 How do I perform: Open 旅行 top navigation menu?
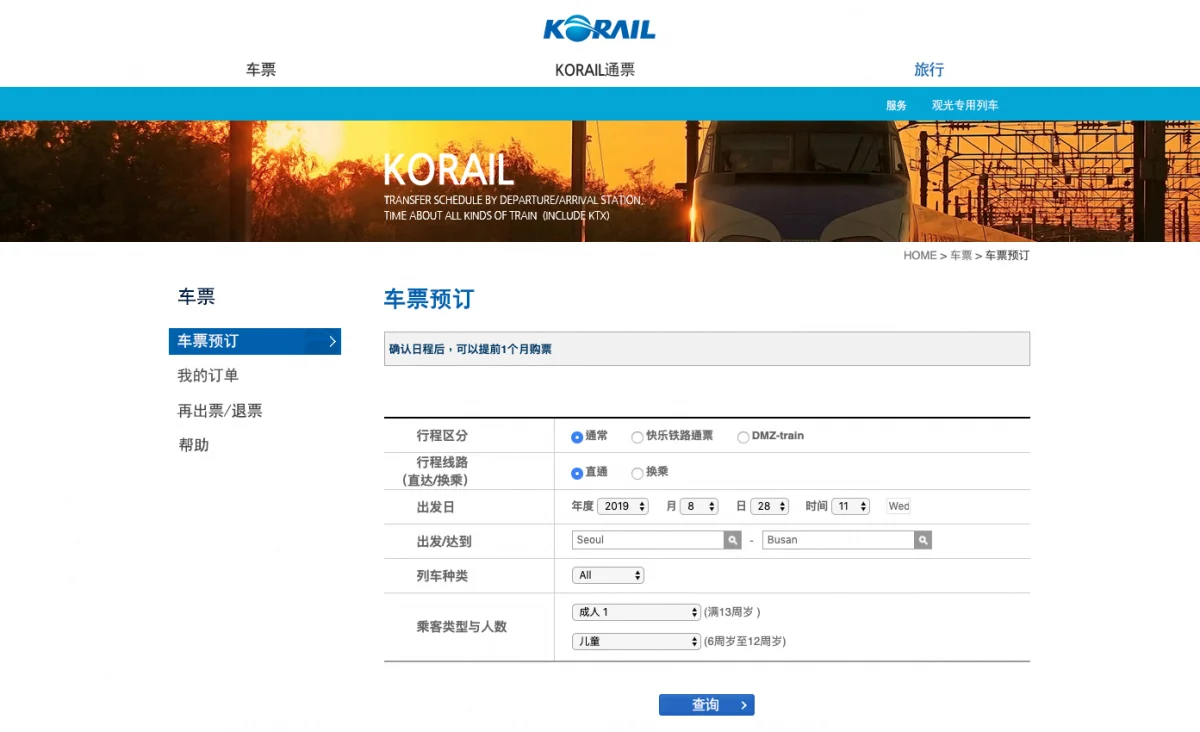click(929, 70)
